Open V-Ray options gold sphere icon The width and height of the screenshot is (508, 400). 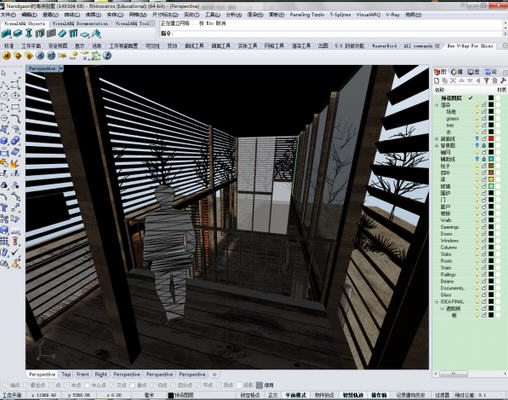(6, 56)
